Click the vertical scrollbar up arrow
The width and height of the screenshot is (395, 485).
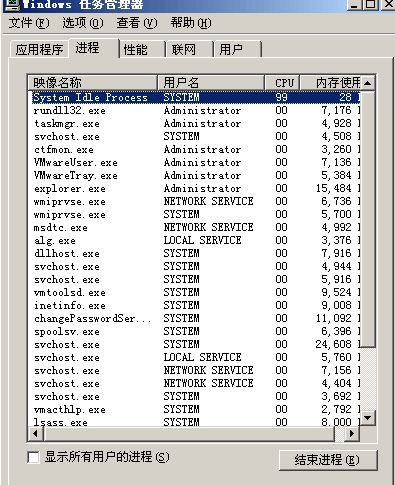[x=368, y=83]
